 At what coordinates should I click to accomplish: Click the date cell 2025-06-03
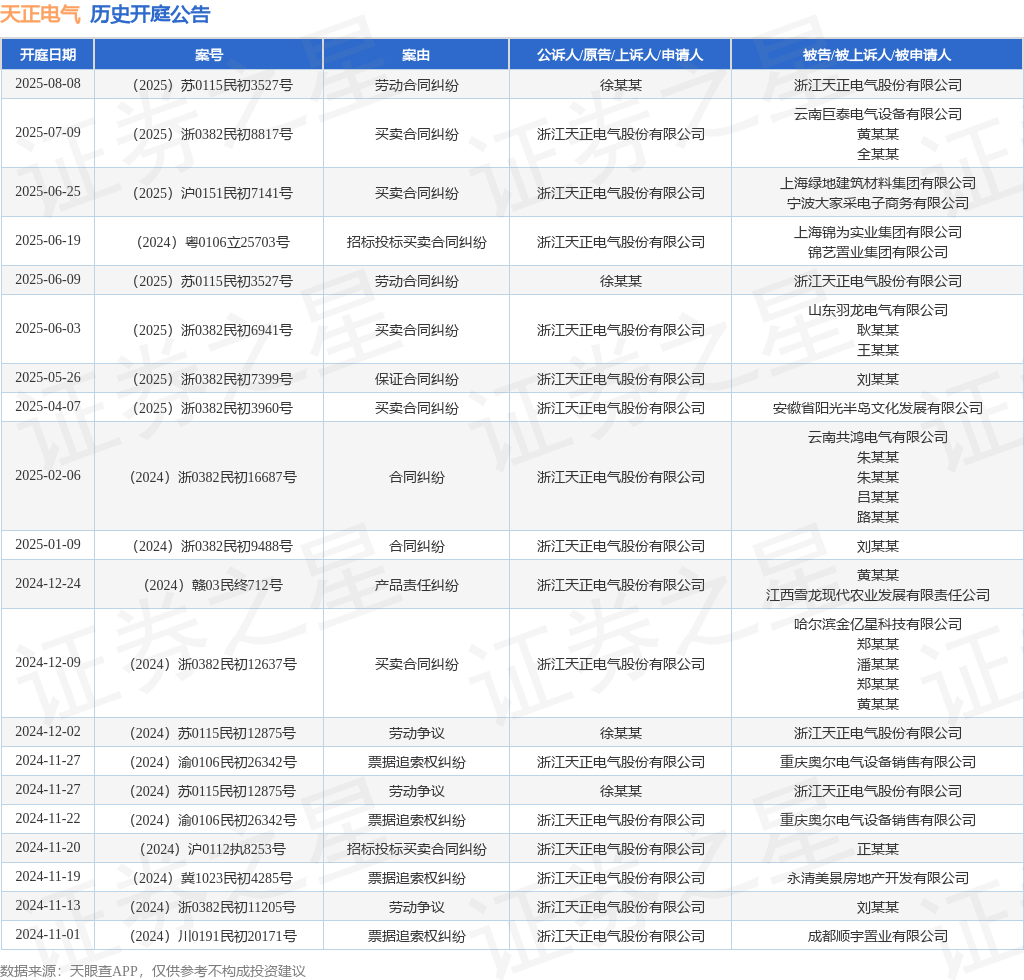tap(48, 328)
